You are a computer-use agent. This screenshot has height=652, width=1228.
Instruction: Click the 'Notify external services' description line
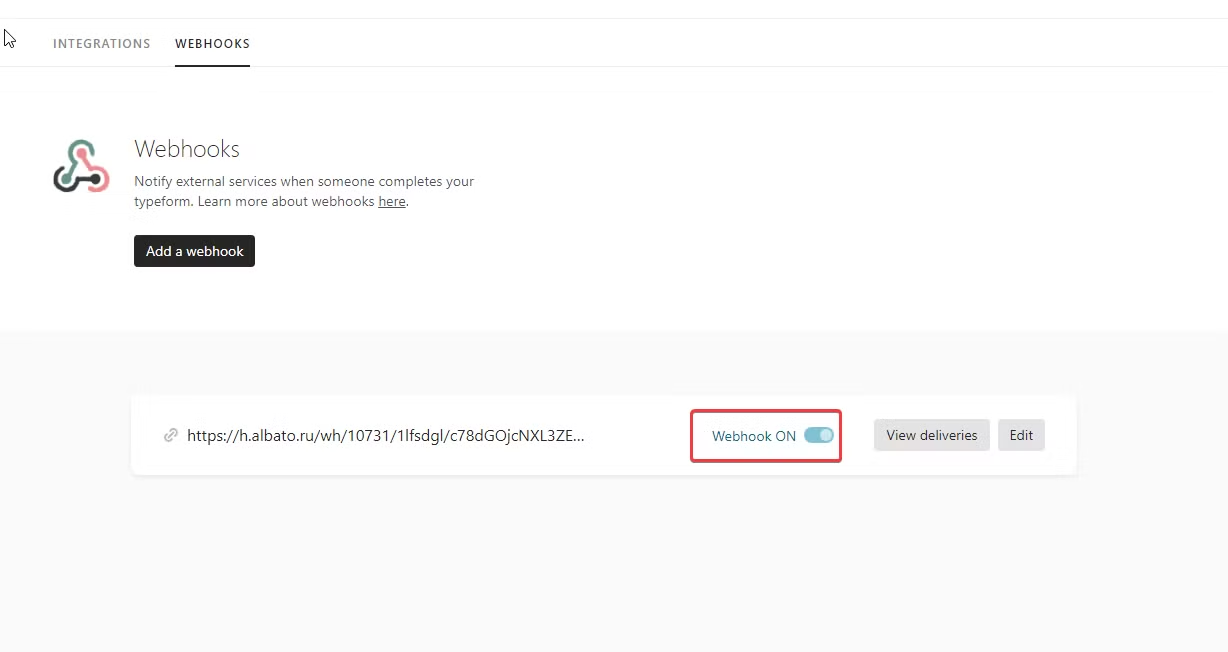tap(304, 182)
